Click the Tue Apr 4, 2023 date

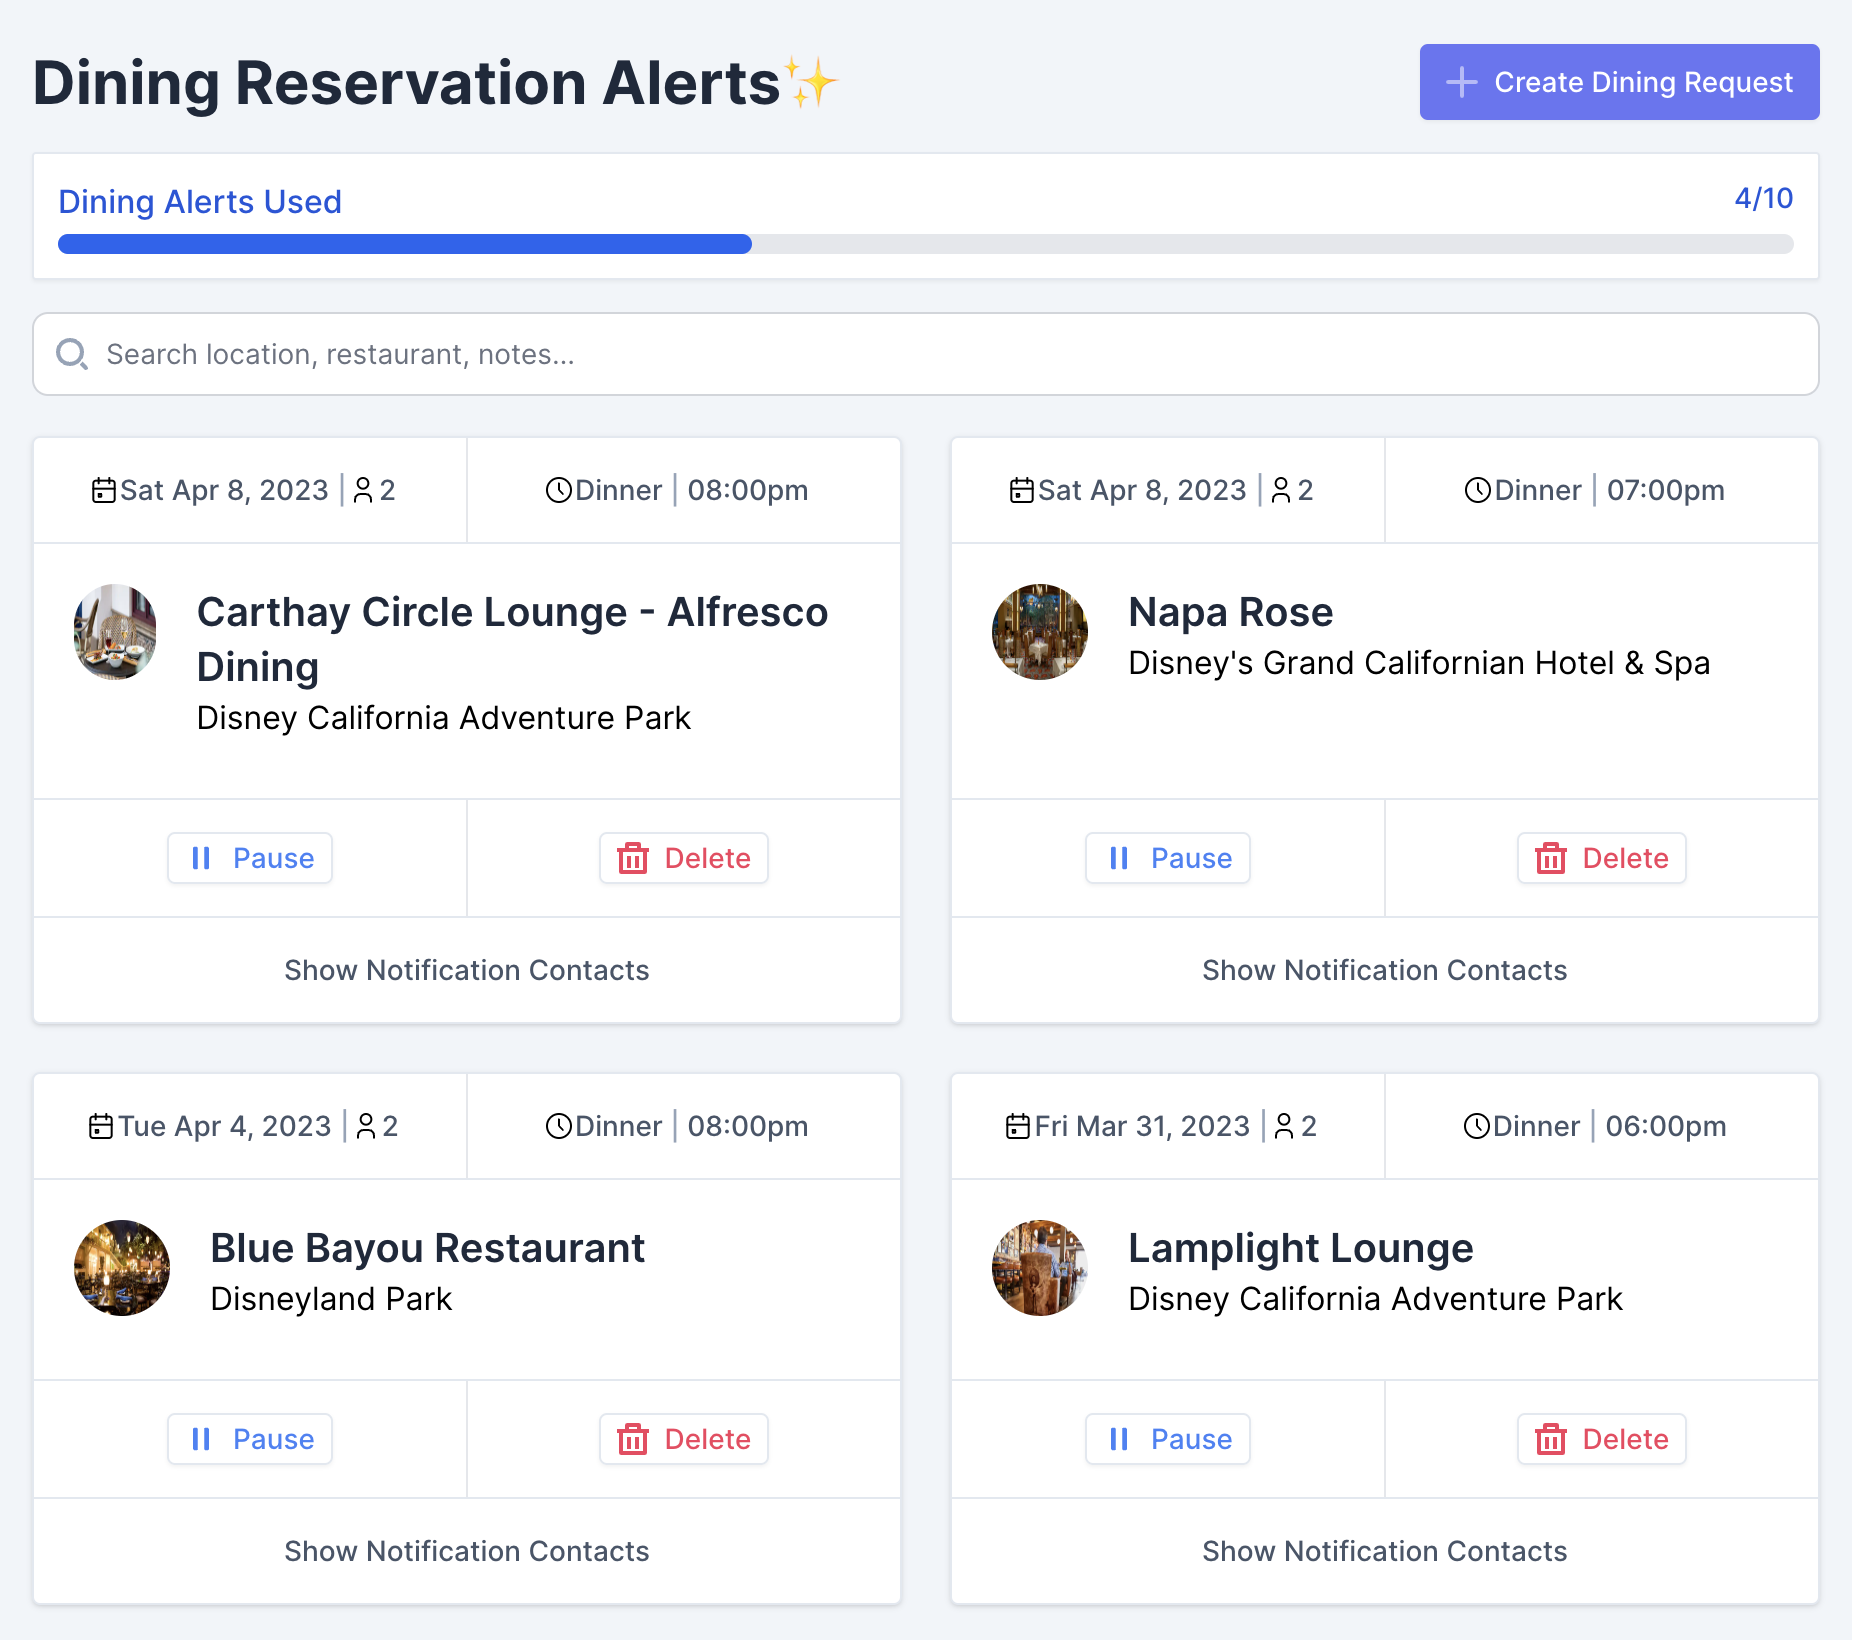tap(225, 1126)
